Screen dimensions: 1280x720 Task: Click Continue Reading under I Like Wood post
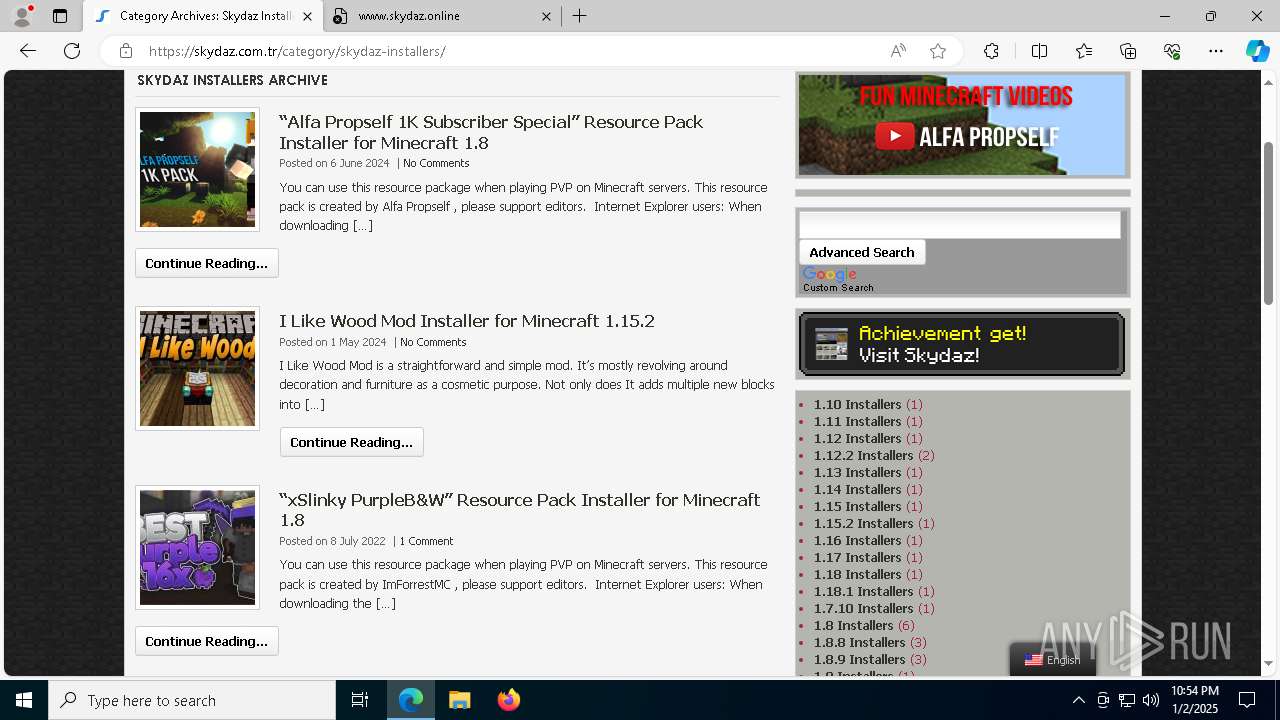(x=352, y=442)
